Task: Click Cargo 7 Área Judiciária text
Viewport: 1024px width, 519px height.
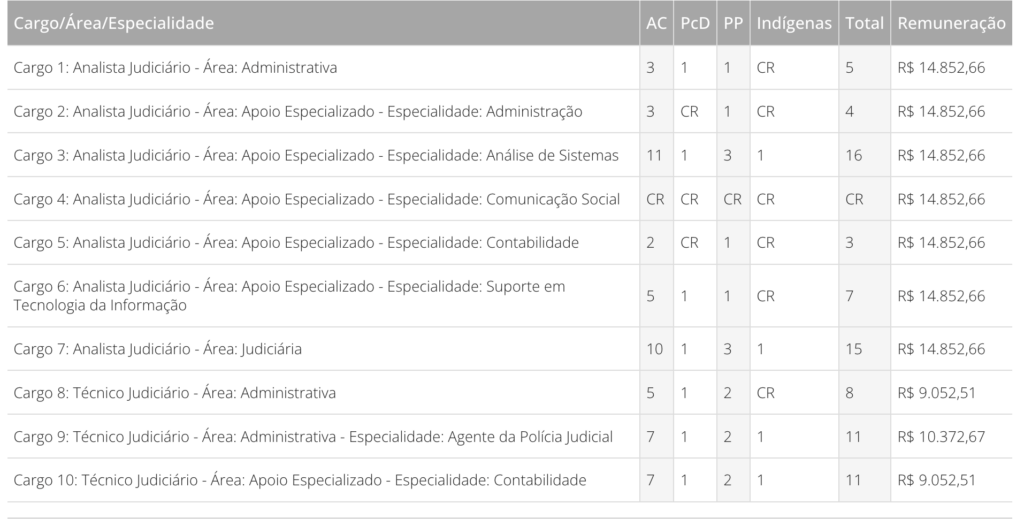Action: click(158, 349)
